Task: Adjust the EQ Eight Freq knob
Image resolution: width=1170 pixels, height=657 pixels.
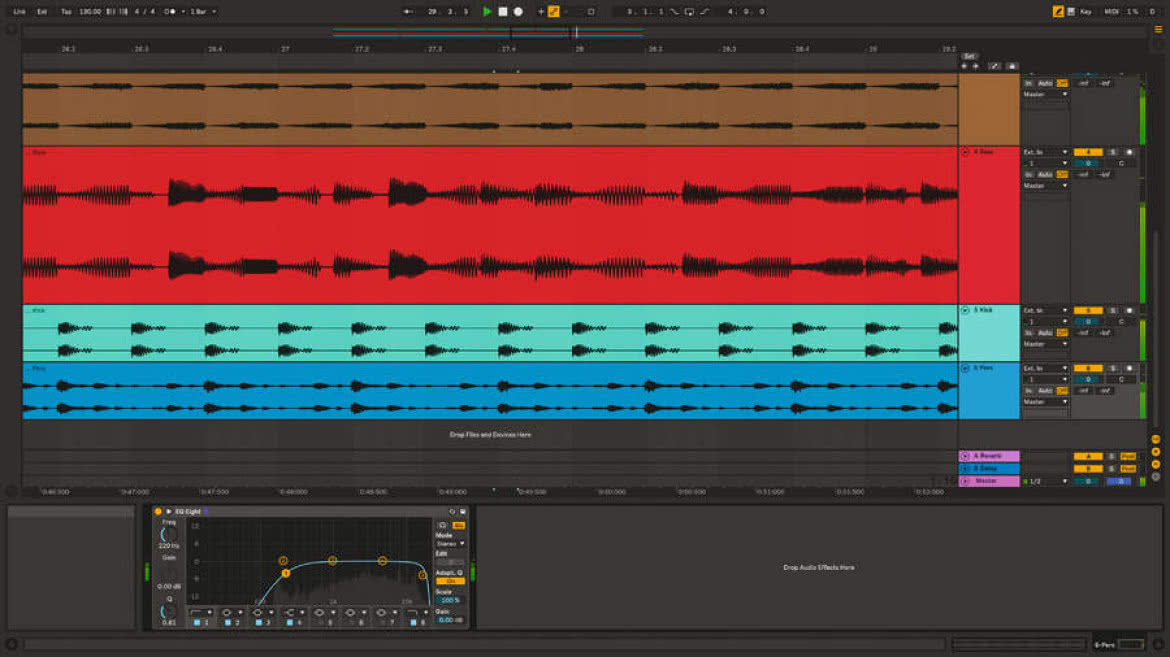Action: tap(169, 535)
